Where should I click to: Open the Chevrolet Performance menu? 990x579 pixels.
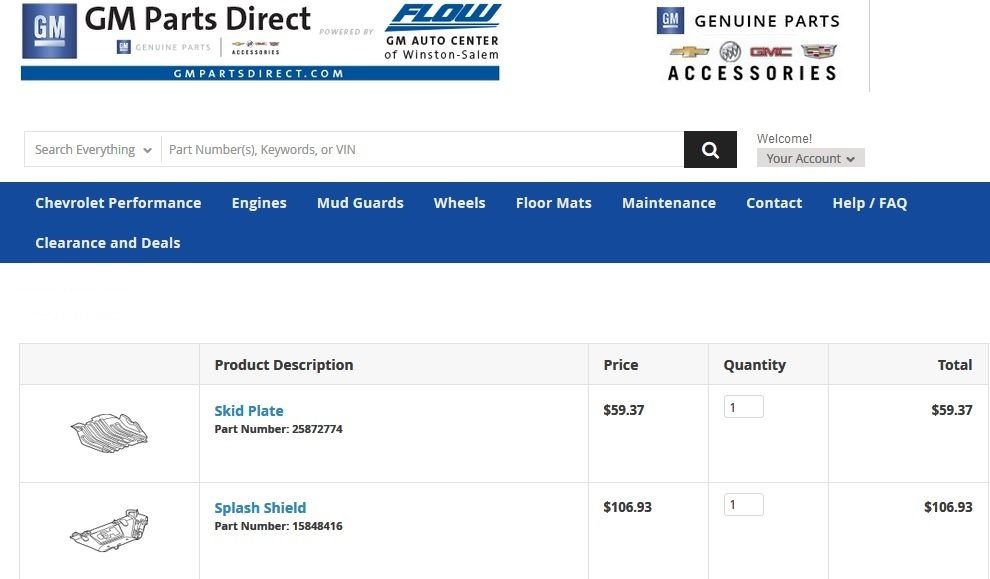pyautogui.click(x=118, y=203)
